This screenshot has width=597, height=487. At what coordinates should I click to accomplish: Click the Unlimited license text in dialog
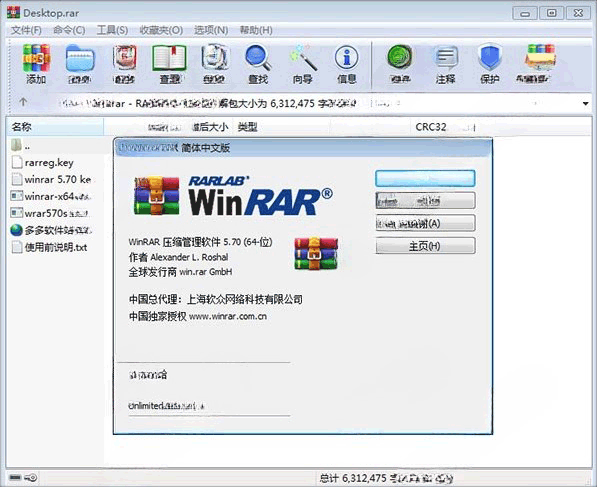click(166, 406)
